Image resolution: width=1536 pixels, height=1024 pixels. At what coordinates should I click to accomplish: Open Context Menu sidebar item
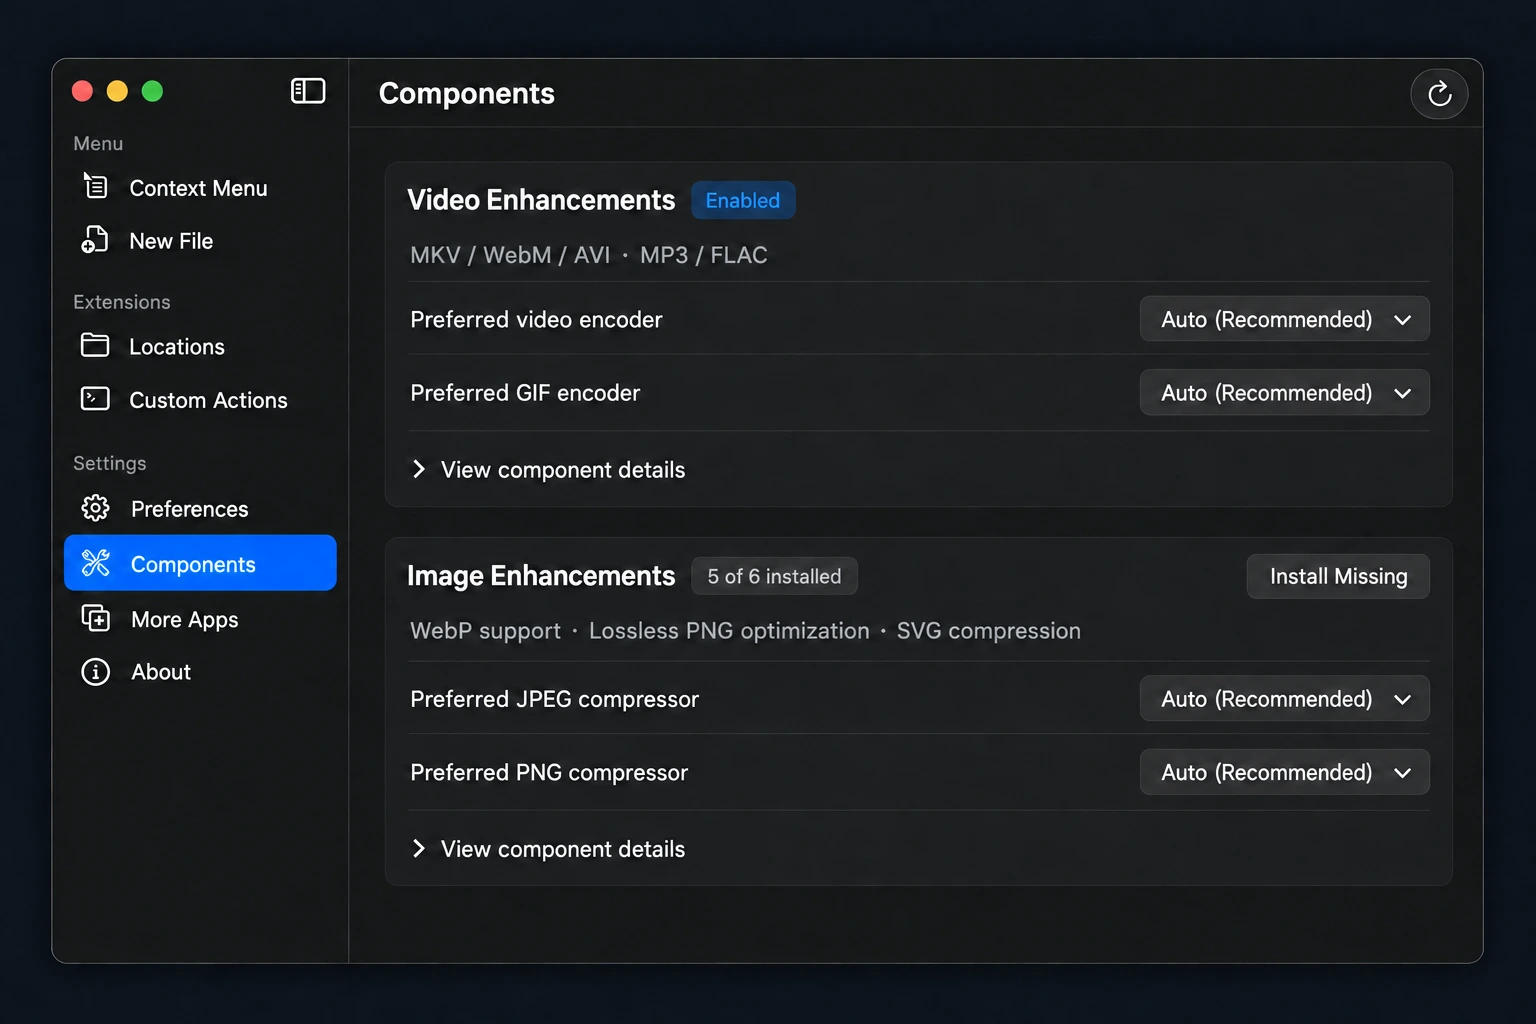point(200,188)
